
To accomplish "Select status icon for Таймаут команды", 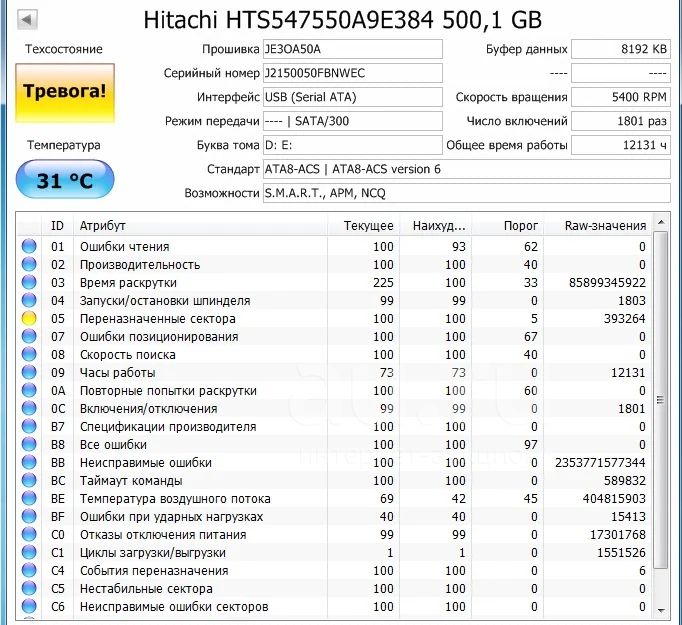I will pyautogui.click(x=29, y=480).
